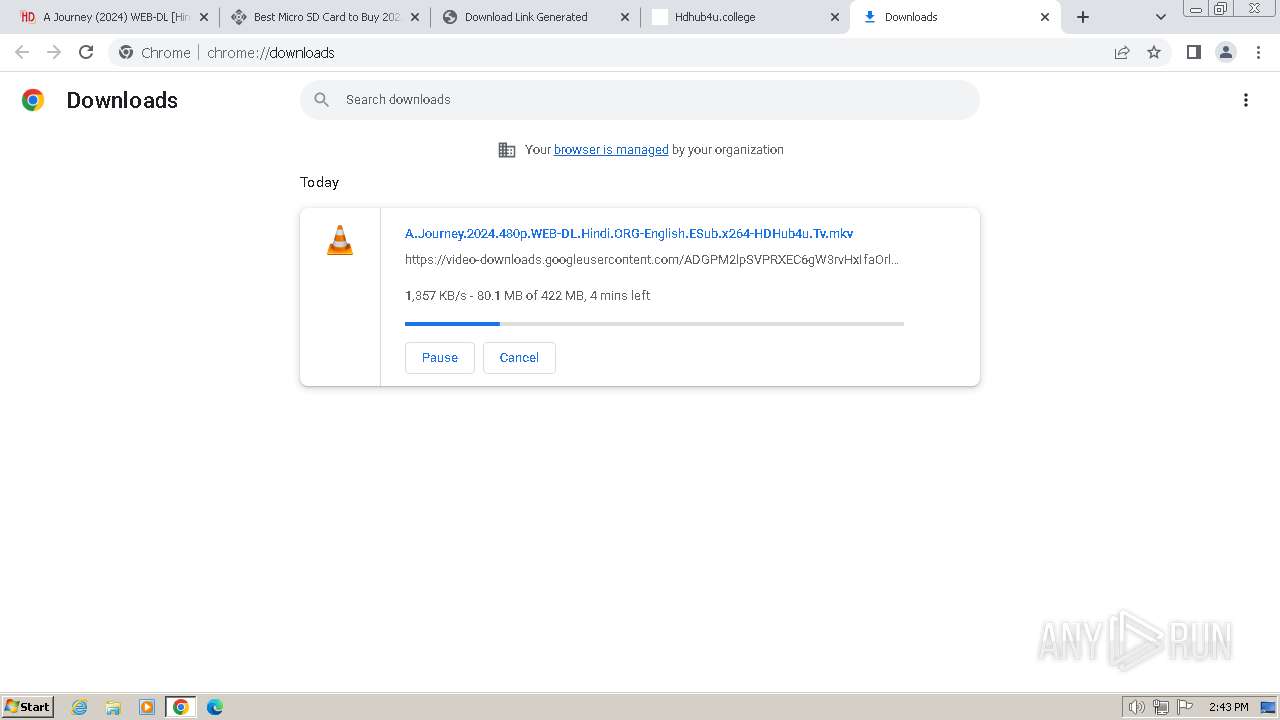
Task: Pause the current download
Action: [x=440, y=358]
